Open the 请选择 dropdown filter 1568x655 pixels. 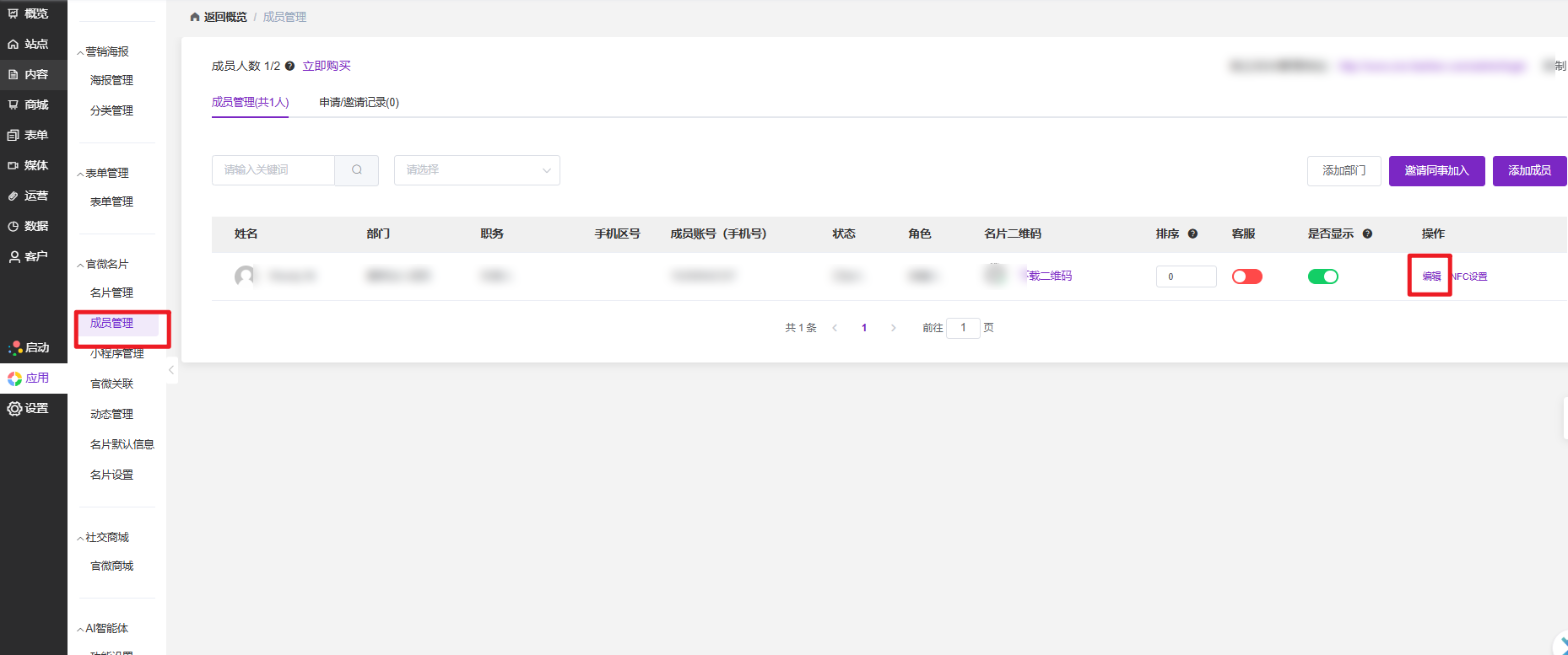[x=477, y=170]
